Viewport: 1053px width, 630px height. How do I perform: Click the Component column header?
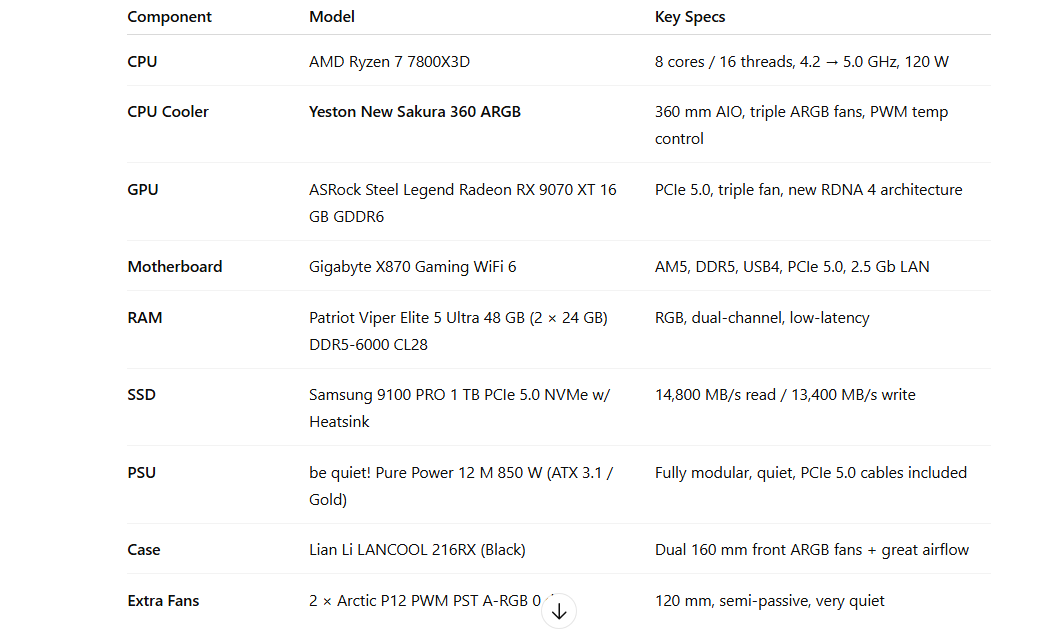point(170,17)
